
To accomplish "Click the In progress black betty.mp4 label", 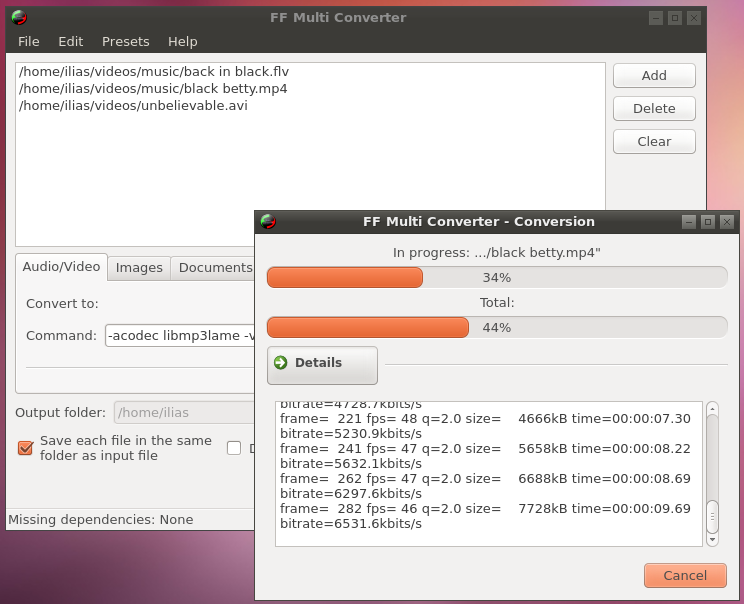I will tap(497, 252).
